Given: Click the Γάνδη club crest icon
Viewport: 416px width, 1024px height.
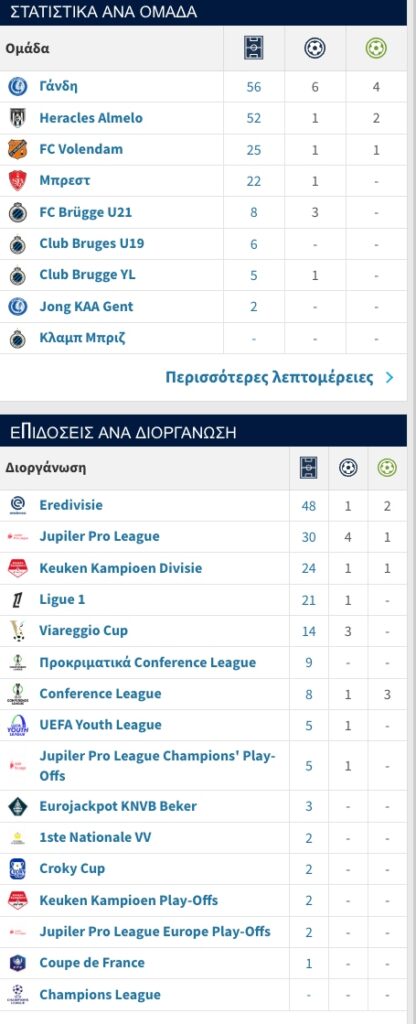Looking at the screenshot, I should pos(18,86).
